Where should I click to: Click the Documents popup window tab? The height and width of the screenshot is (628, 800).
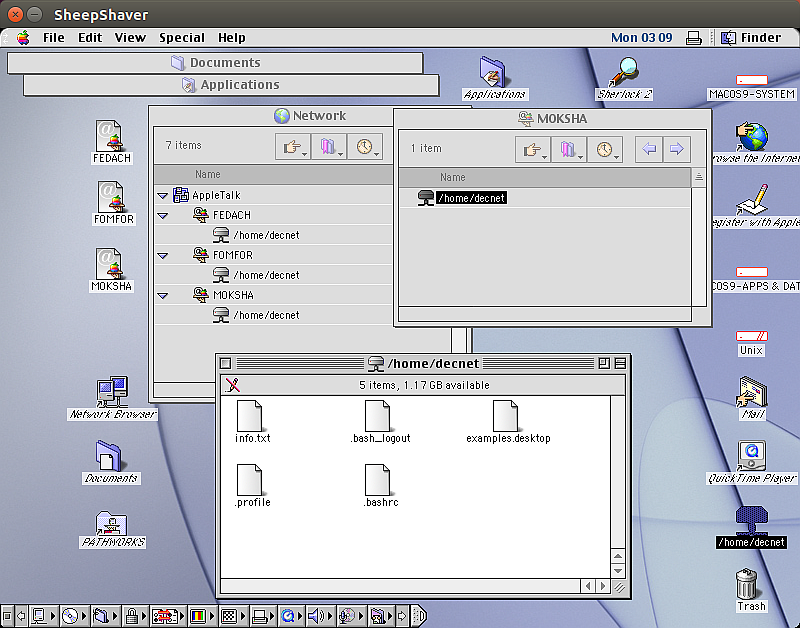coord(215,63)
